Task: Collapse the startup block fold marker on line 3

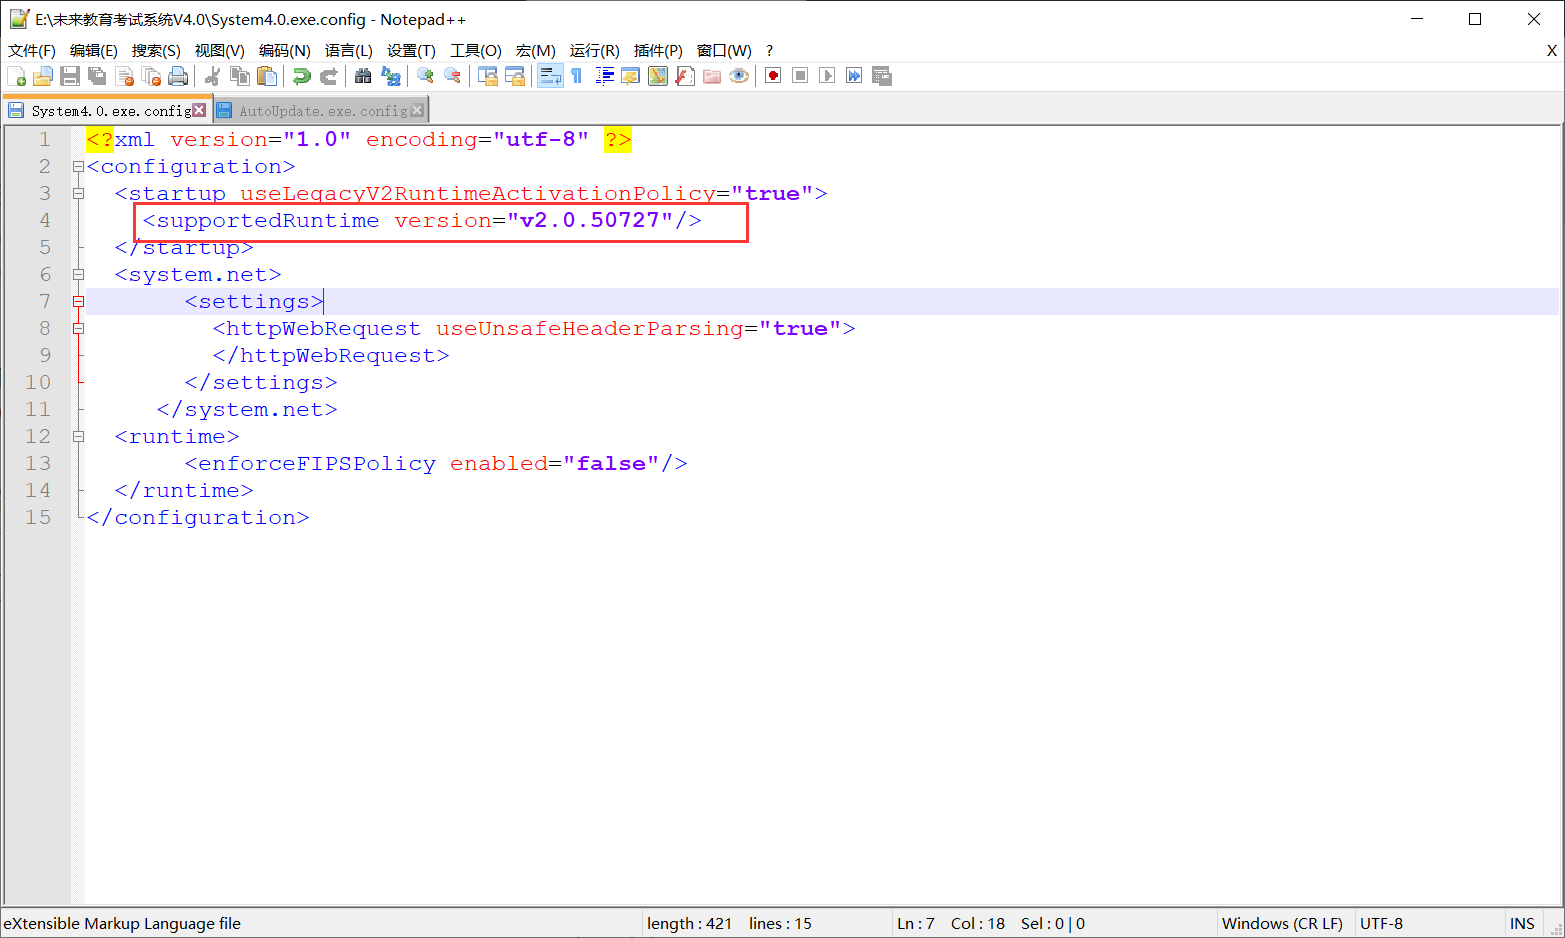Action: [78, 193]
